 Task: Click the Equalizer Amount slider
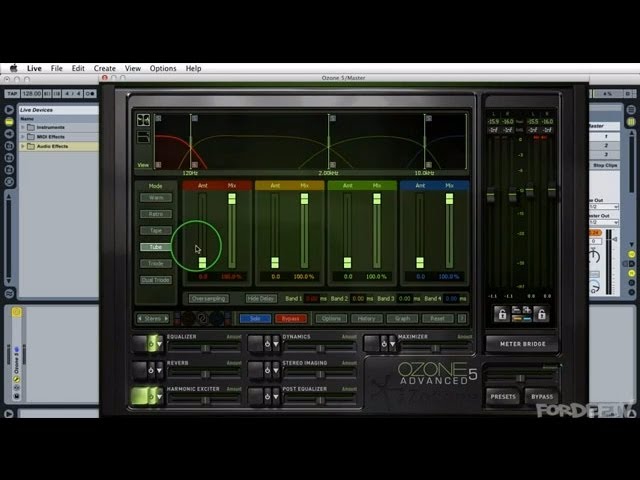205,348
